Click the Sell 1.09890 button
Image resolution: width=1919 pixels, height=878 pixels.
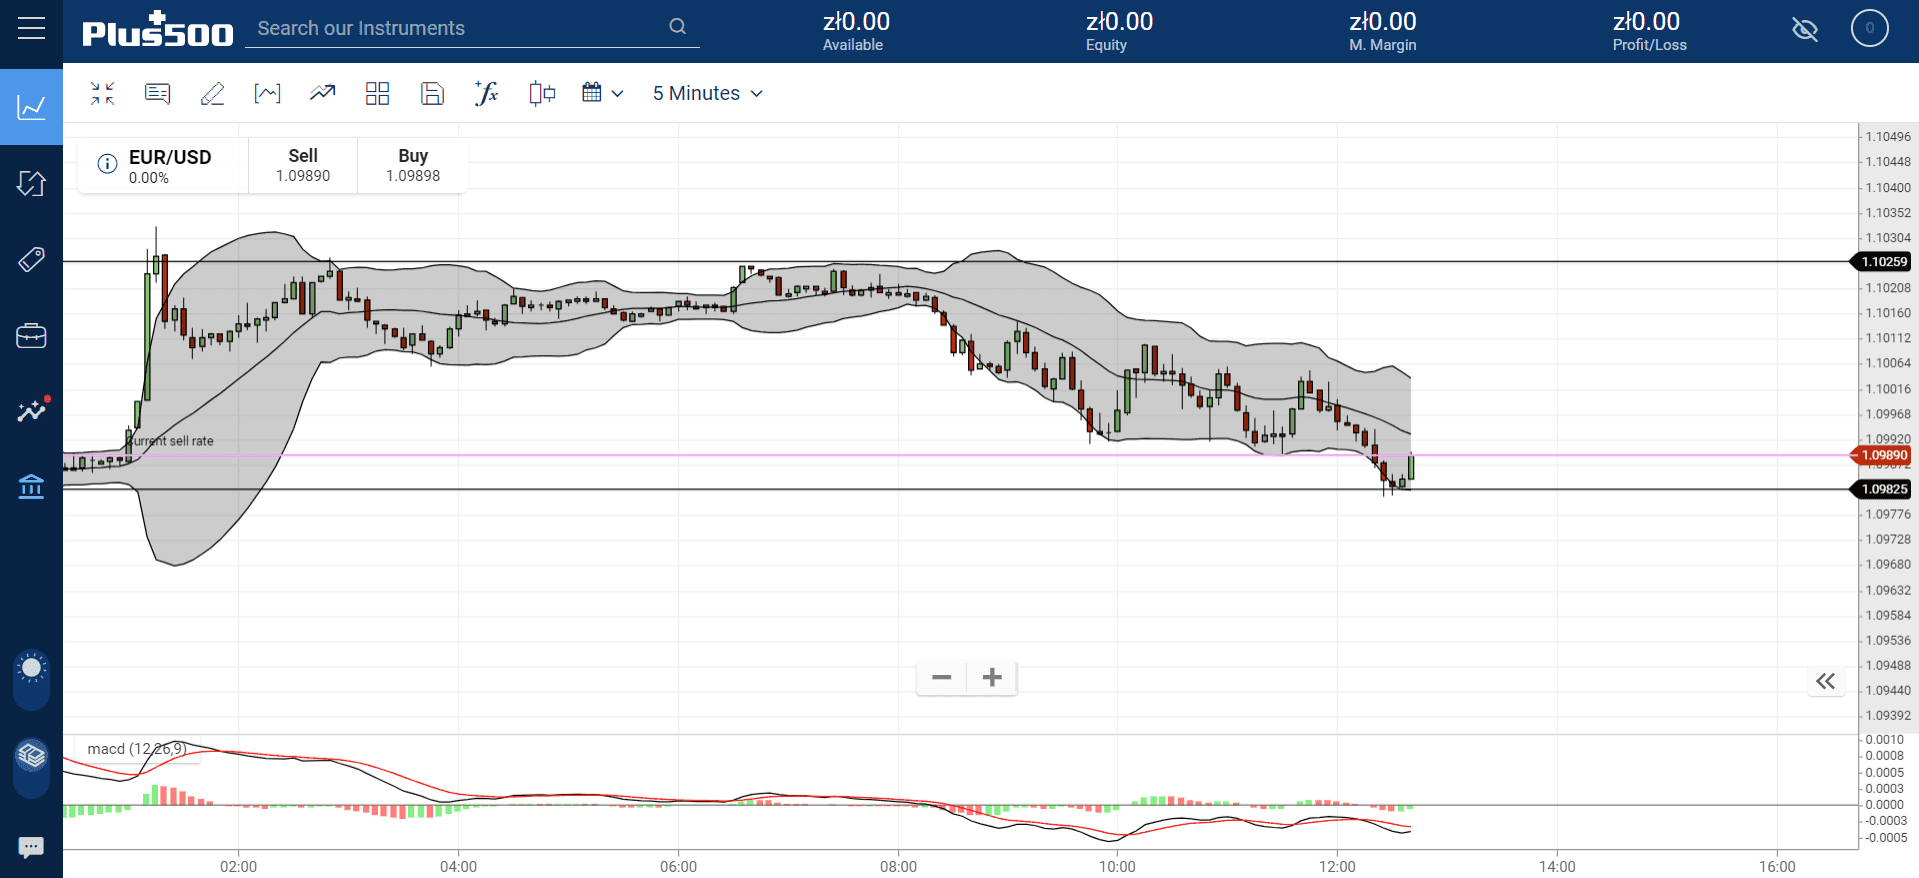tap(303, 165)
